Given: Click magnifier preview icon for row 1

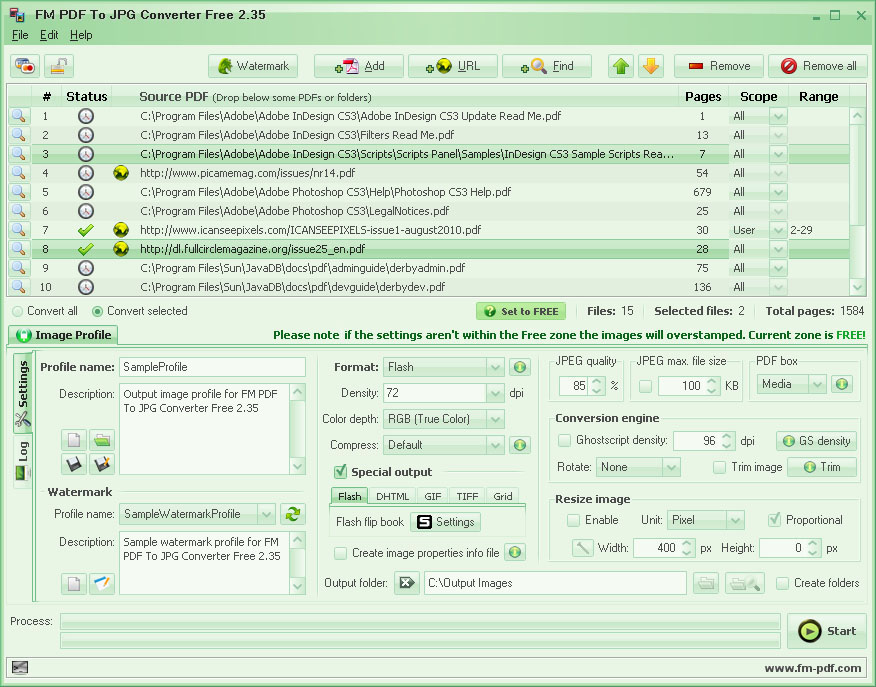Looking at the screenshot, I should pos(19,116).
